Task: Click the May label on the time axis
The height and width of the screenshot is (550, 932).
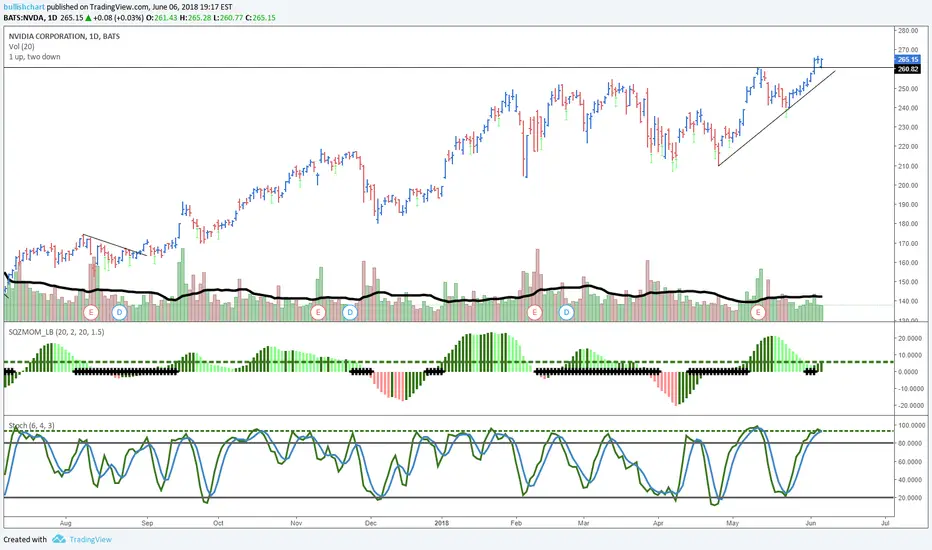Action: click(x=732, y=523)
